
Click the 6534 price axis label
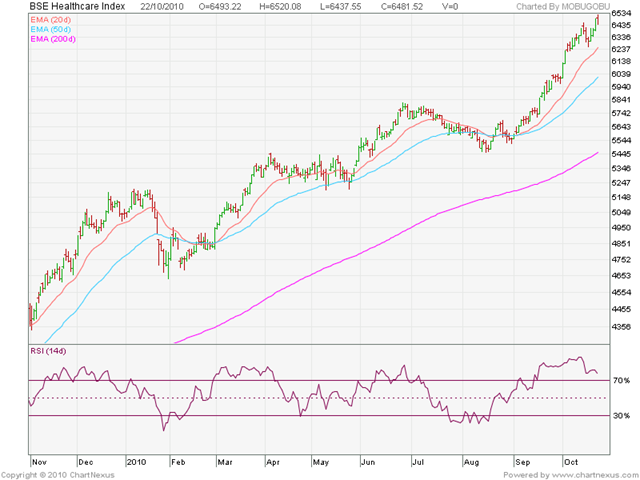coord(621,13)
